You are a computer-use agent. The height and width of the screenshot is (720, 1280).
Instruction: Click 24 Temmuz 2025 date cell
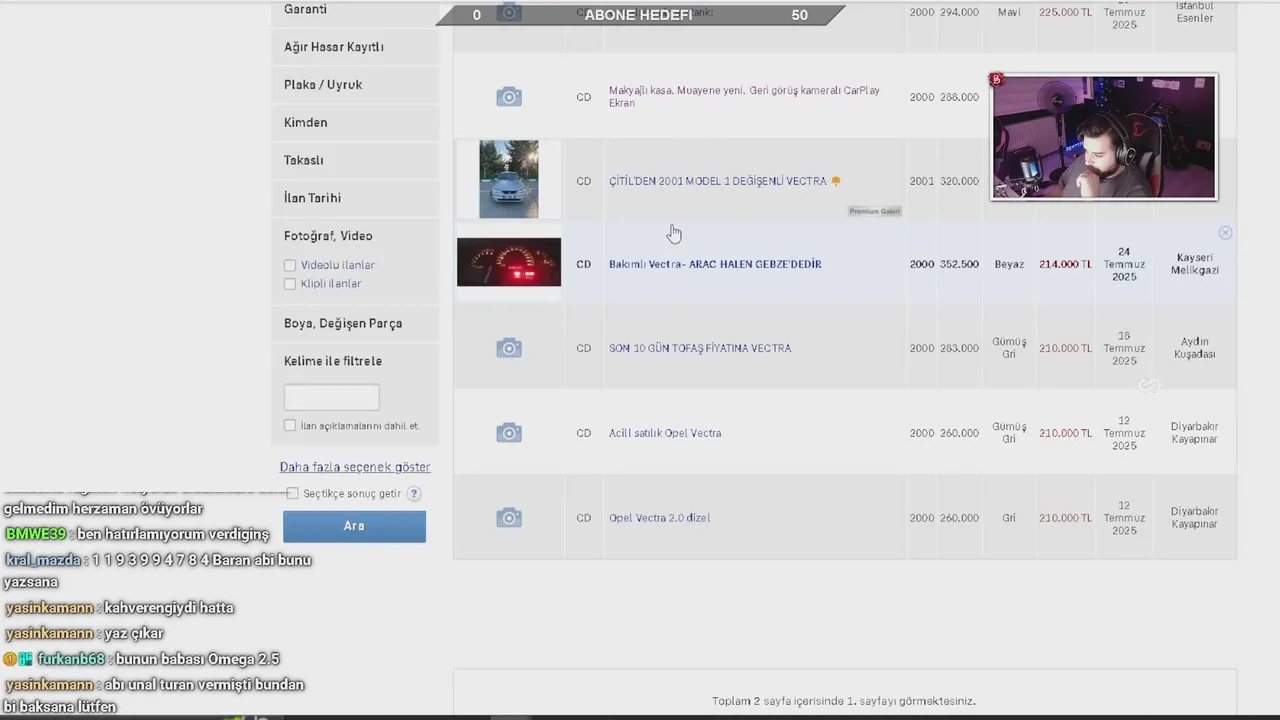point(1124,264)
